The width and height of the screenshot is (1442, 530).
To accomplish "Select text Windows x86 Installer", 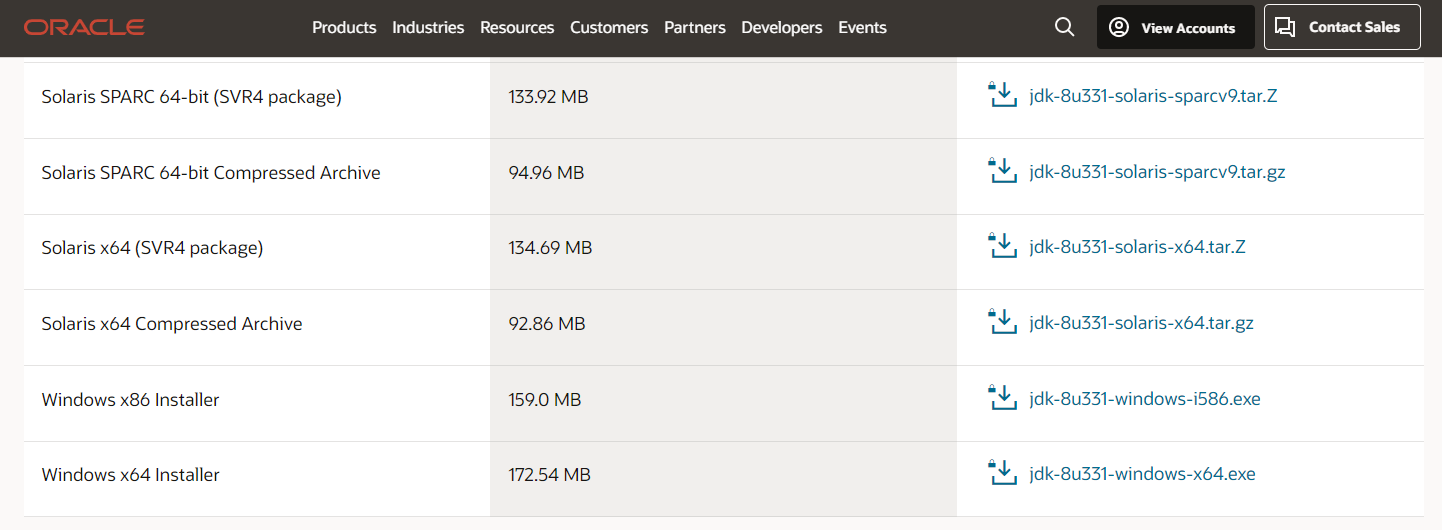I will point(130,400).
